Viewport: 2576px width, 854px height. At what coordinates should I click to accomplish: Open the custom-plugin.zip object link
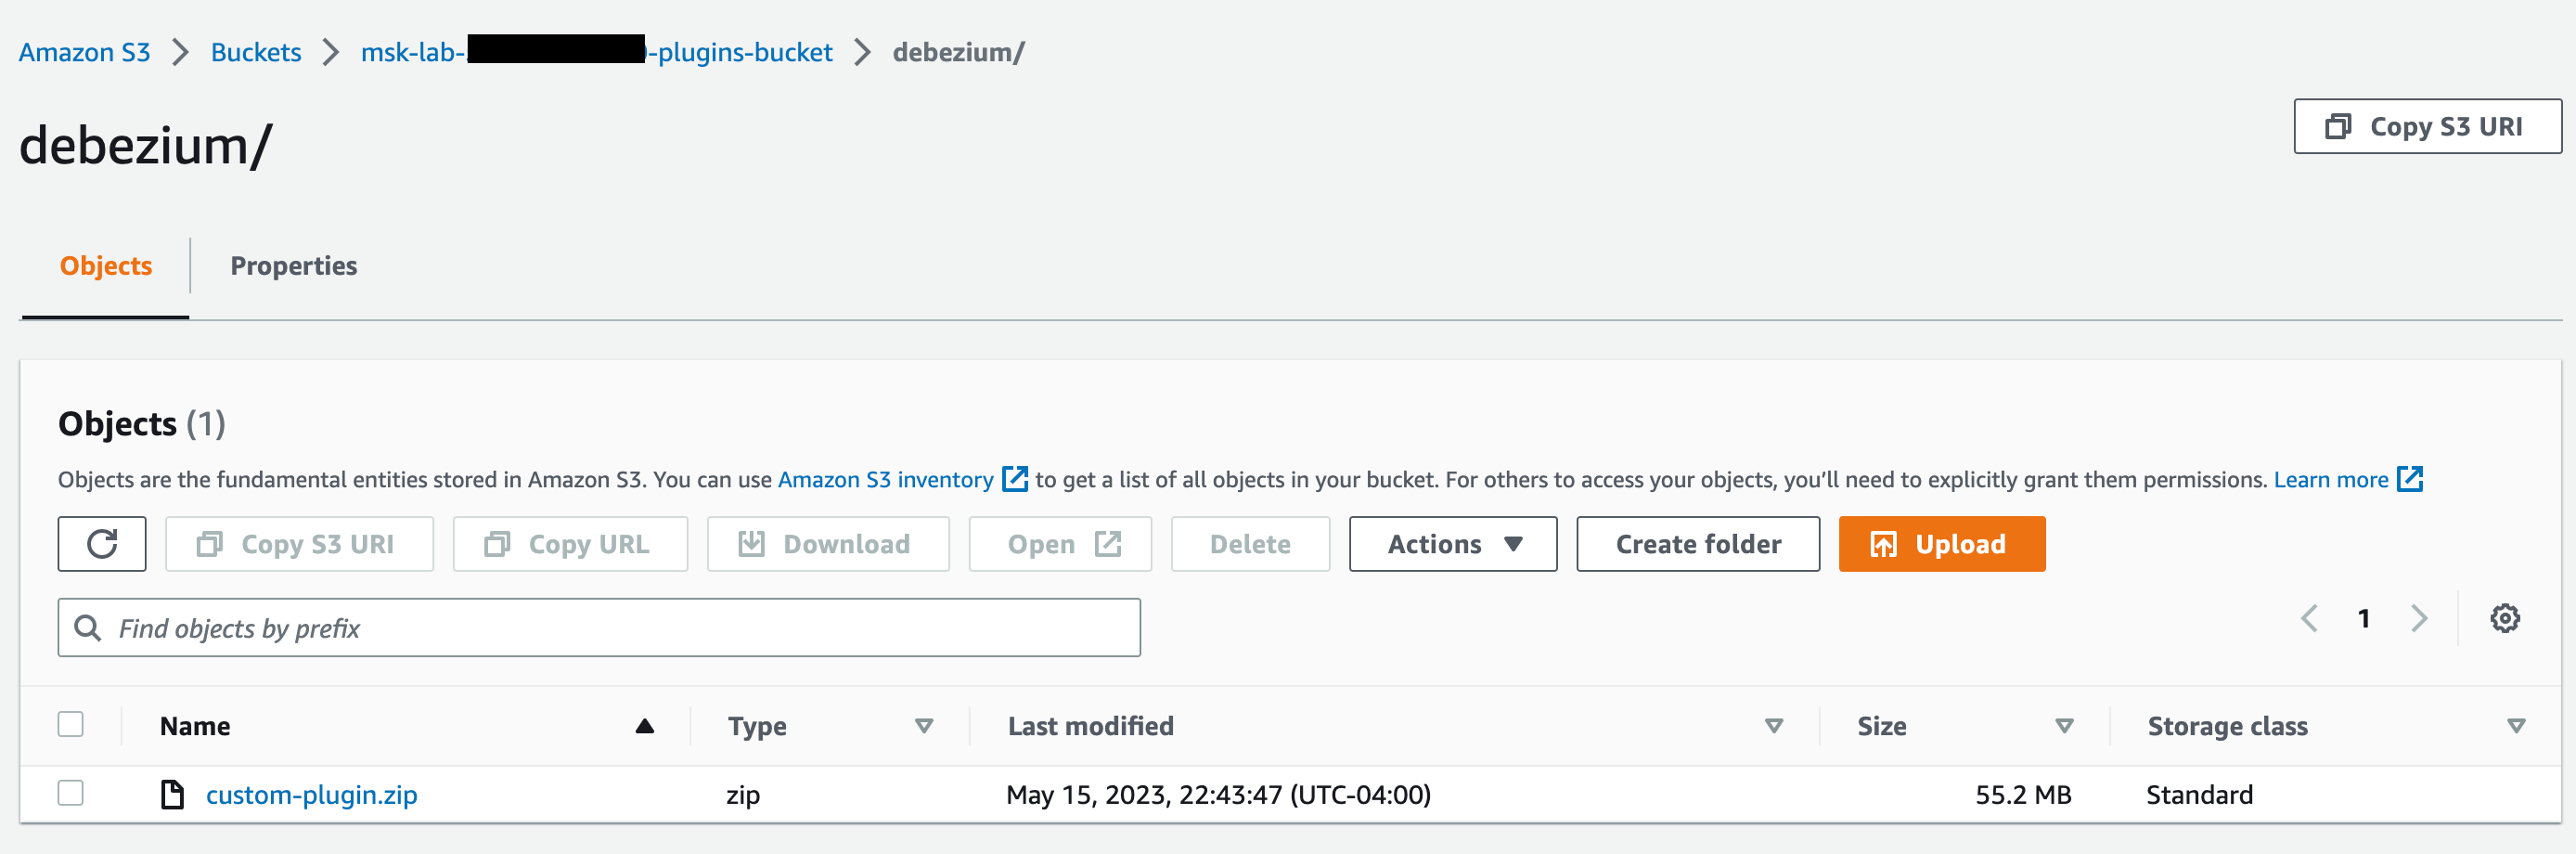coord(311,793)
